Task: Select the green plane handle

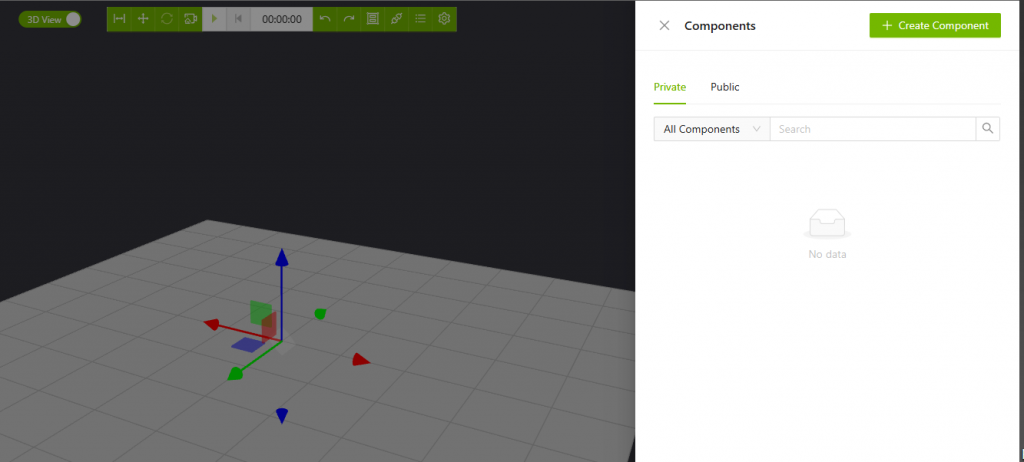Action: 259,312
